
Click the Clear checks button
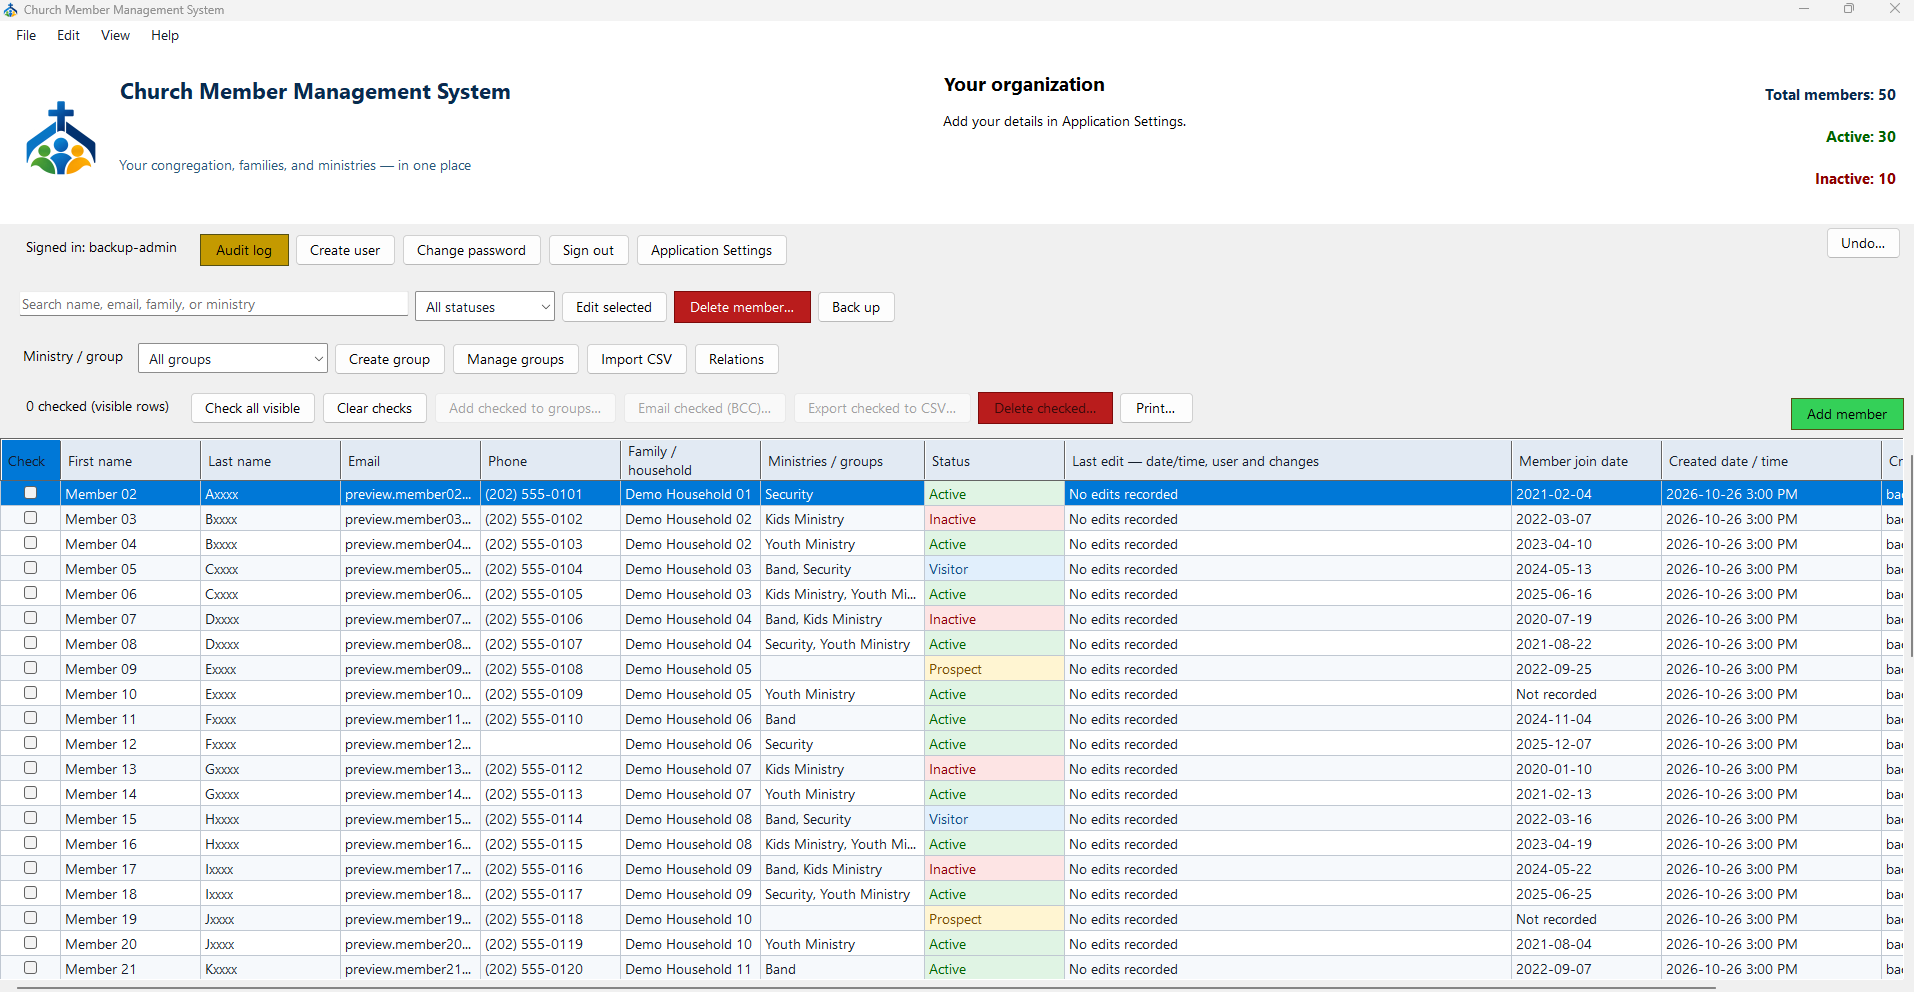pos(374,408)
